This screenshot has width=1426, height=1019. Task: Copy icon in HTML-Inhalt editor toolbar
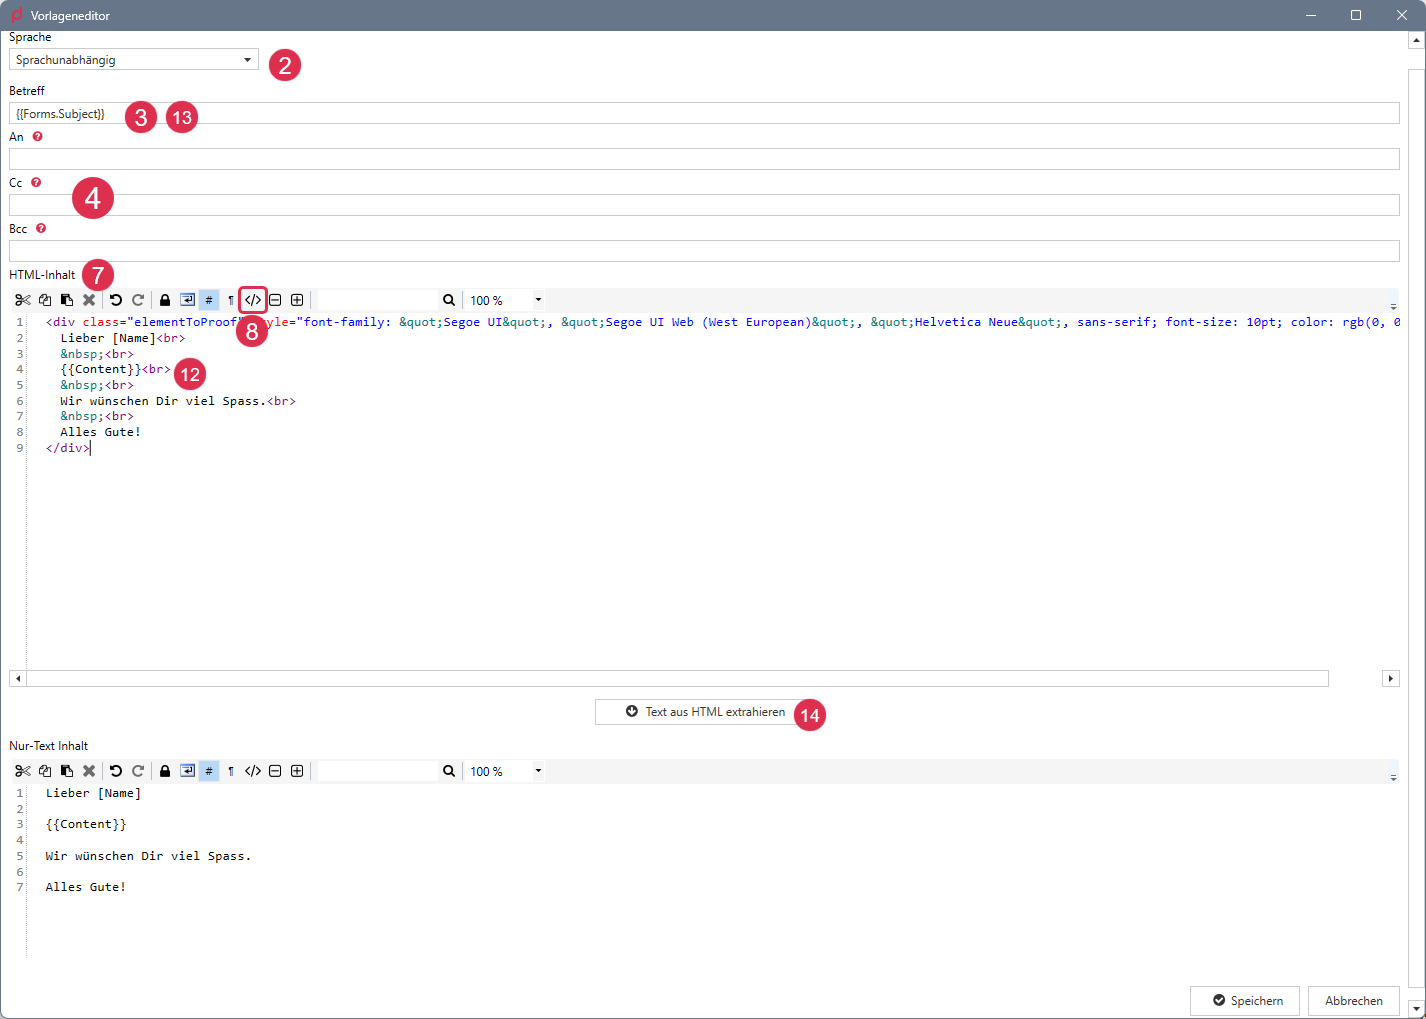[45, 300]
